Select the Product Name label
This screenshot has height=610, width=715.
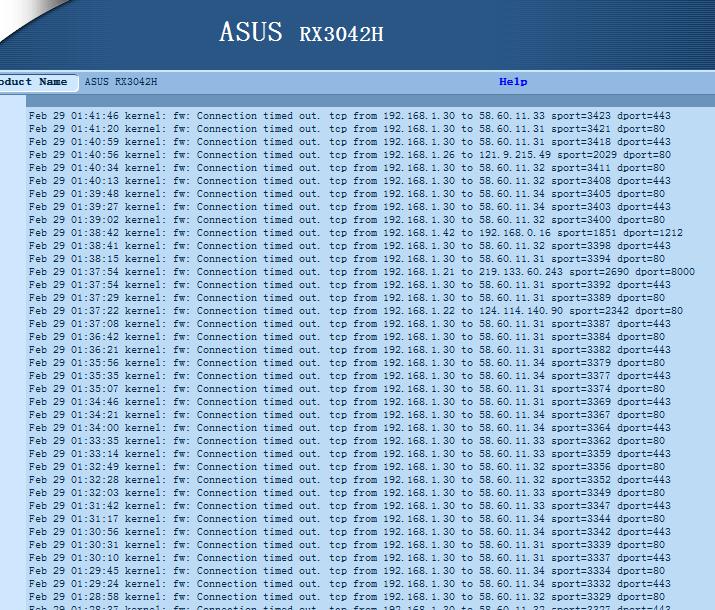pos(34,82)
